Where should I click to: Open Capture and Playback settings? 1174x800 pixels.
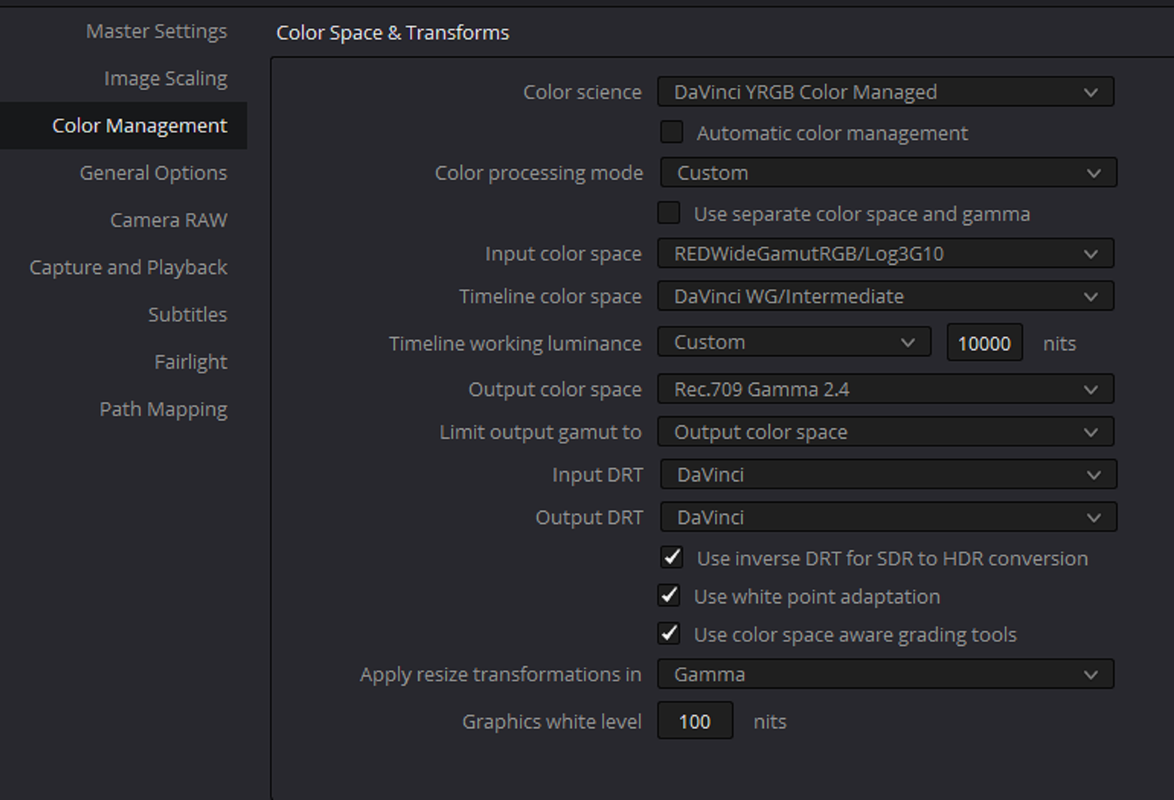tap(128, 267)
